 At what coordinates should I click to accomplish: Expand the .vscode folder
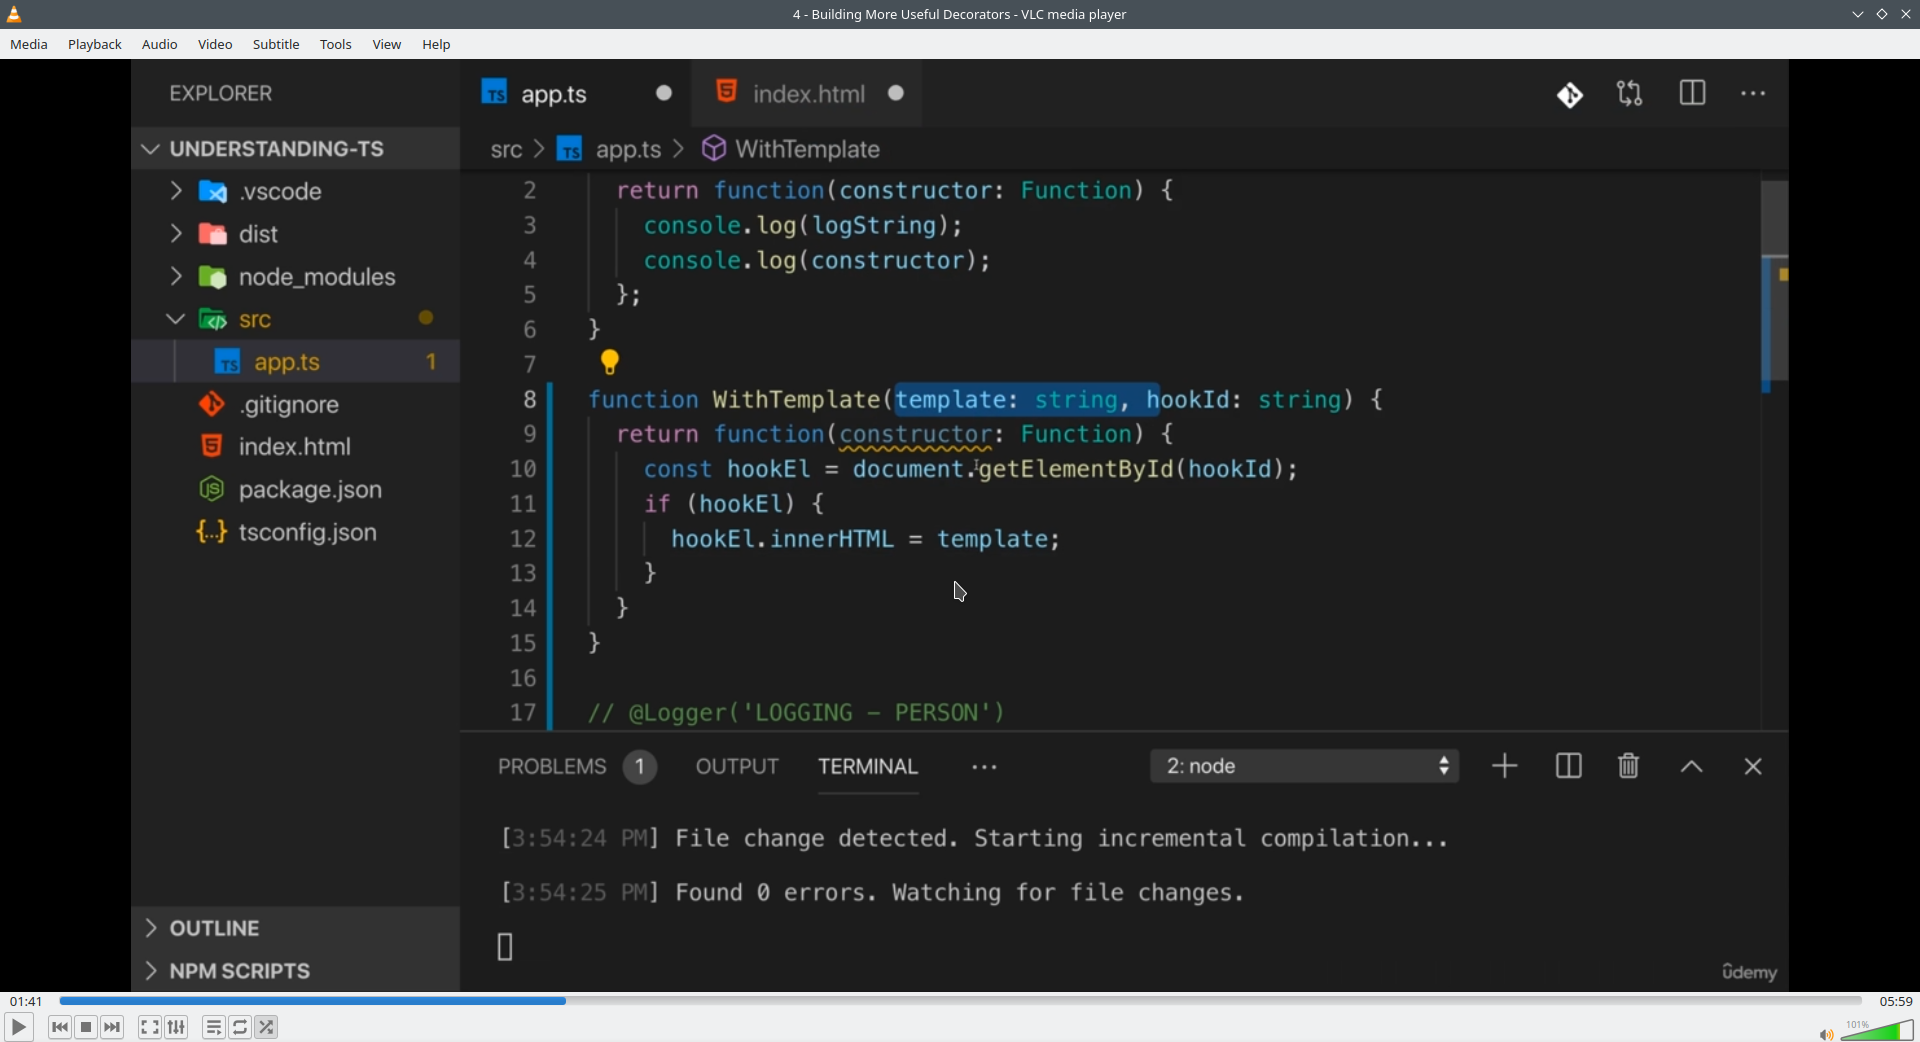click(296, 192)
